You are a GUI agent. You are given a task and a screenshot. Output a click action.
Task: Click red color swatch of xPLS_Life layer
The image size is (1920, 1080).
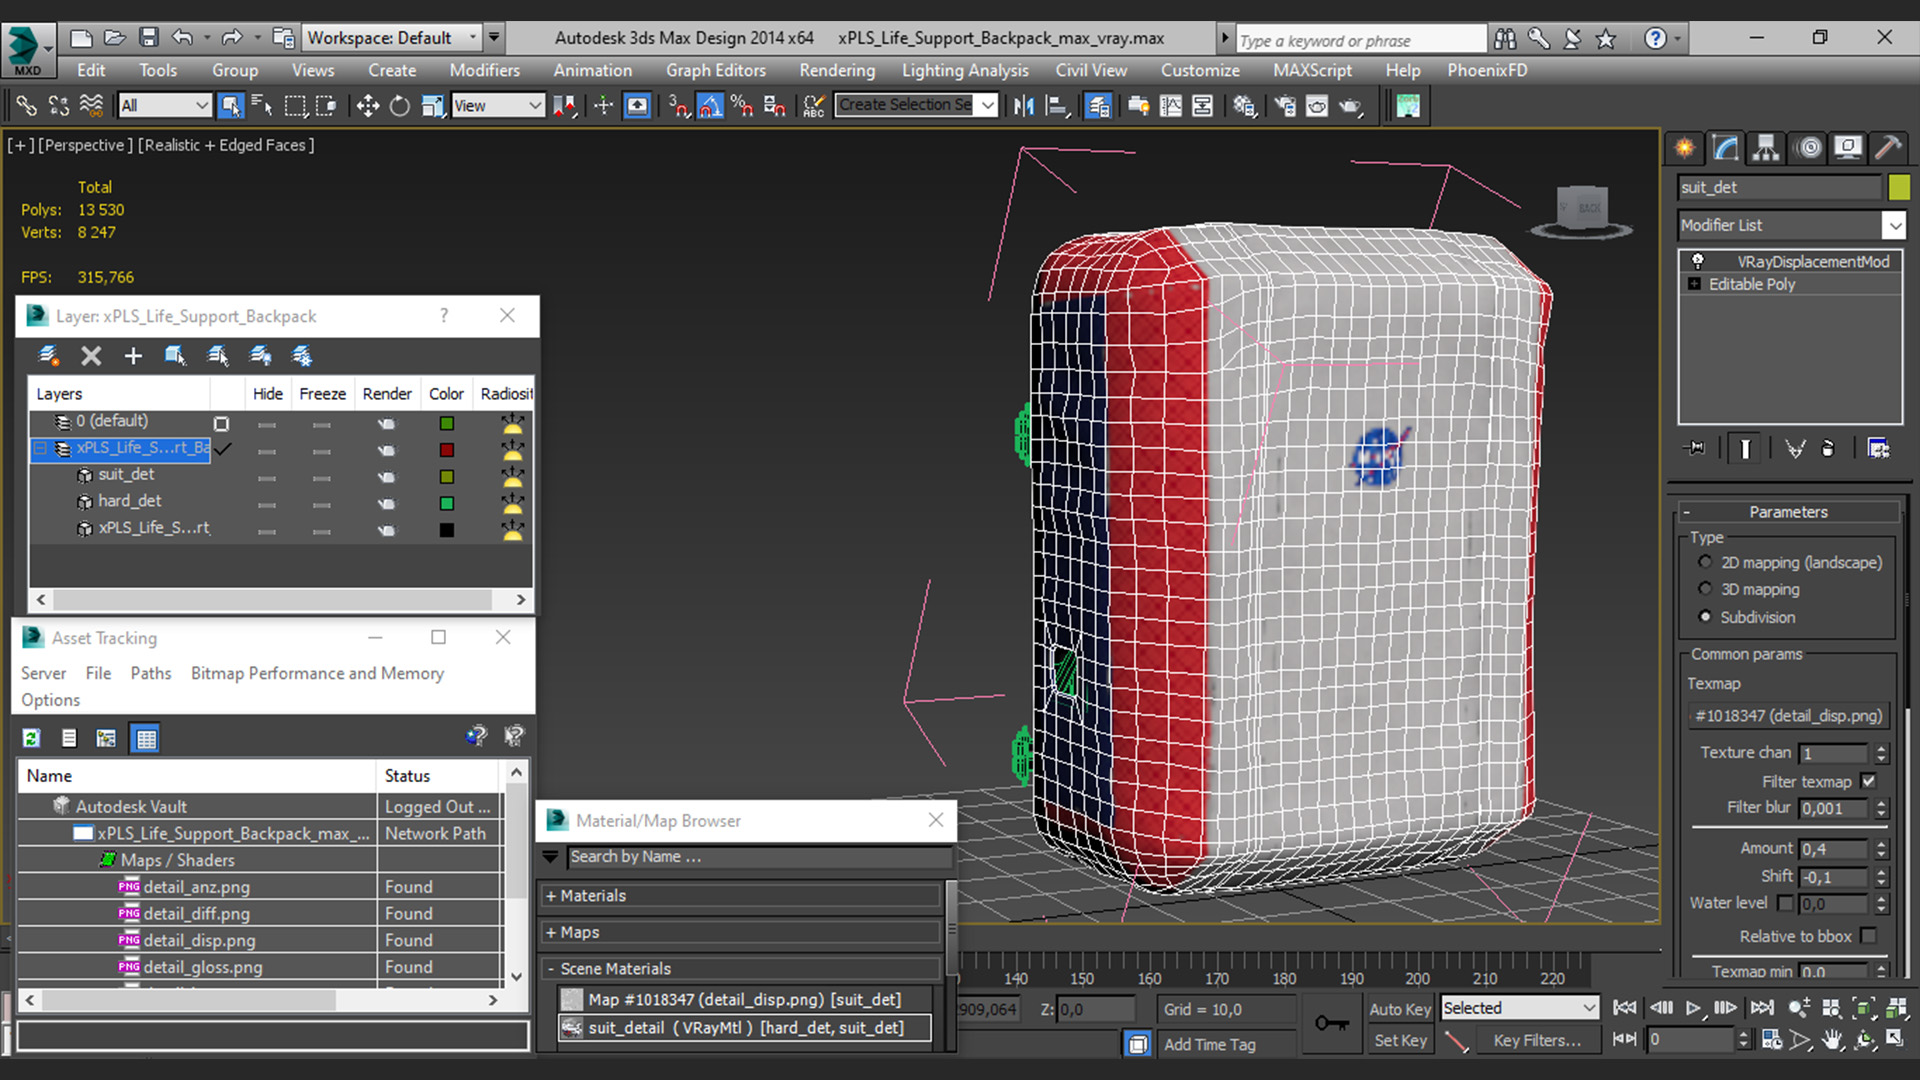(x=447, y=450)
